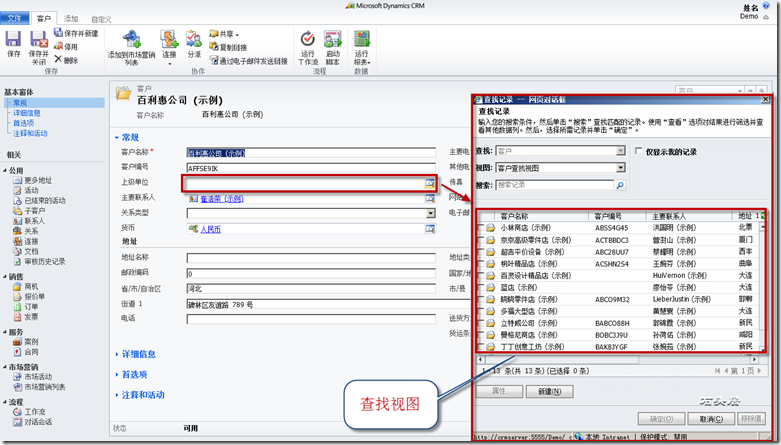781x445 pixels.
Task: Jump to 详细信息 in 基本窗体 navigation
Action: coord(27,113)
